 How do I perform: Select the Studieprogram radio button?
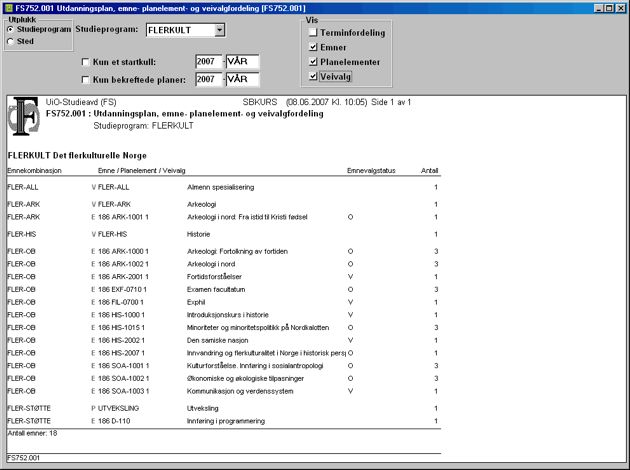(10, 29)
